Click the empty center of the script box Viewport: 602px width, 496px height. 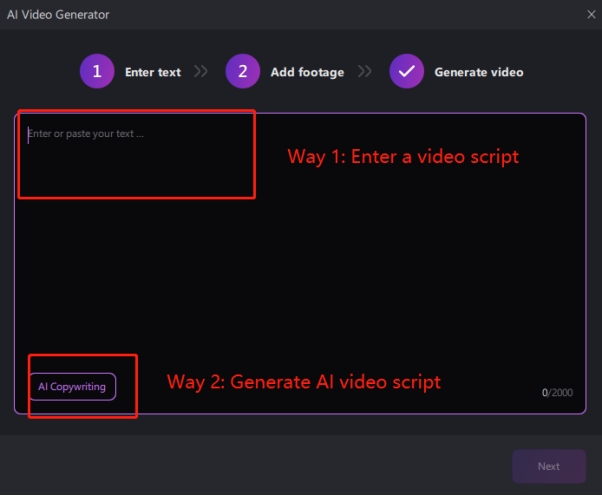(x=300, y=270)
